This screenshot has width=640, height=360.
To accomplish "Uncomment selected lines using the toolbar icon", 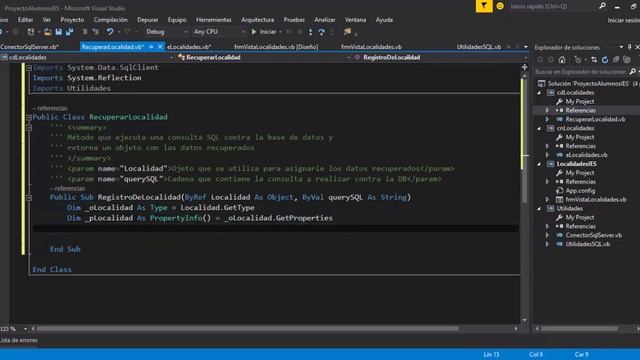I will coord(95,32).
